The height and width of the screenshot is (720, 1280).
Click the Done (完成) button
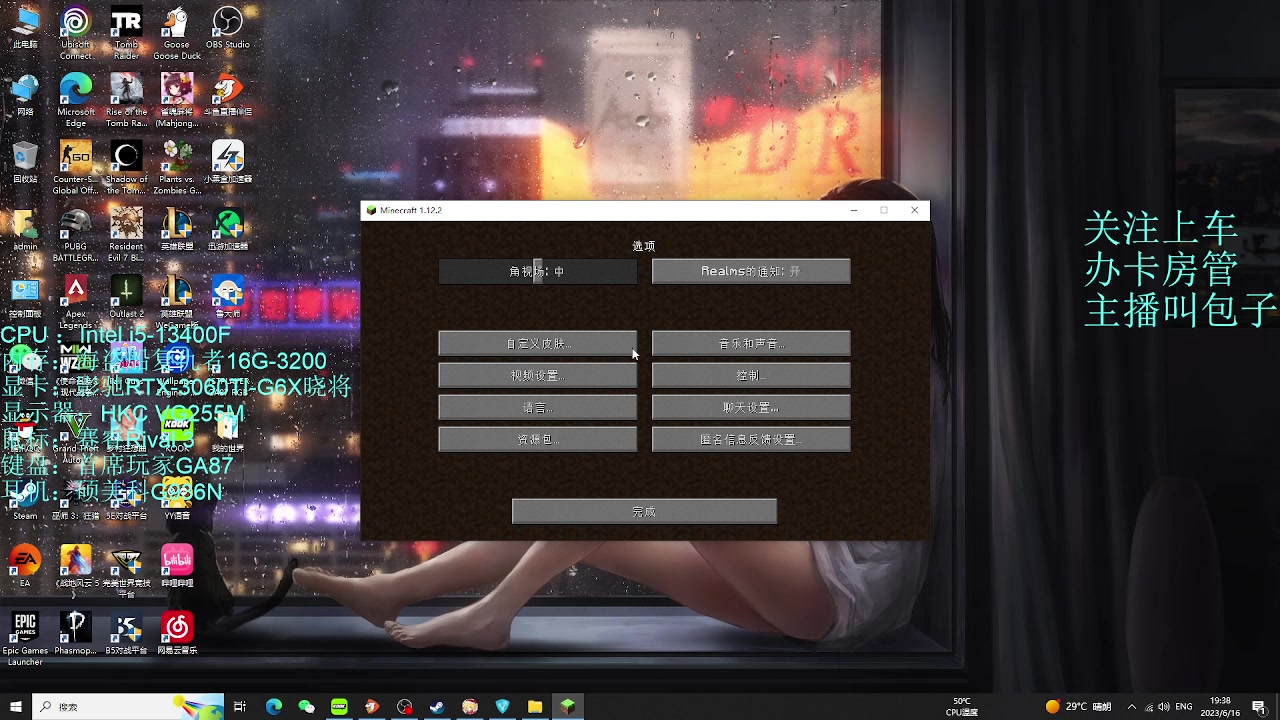[x=644, y=512]
